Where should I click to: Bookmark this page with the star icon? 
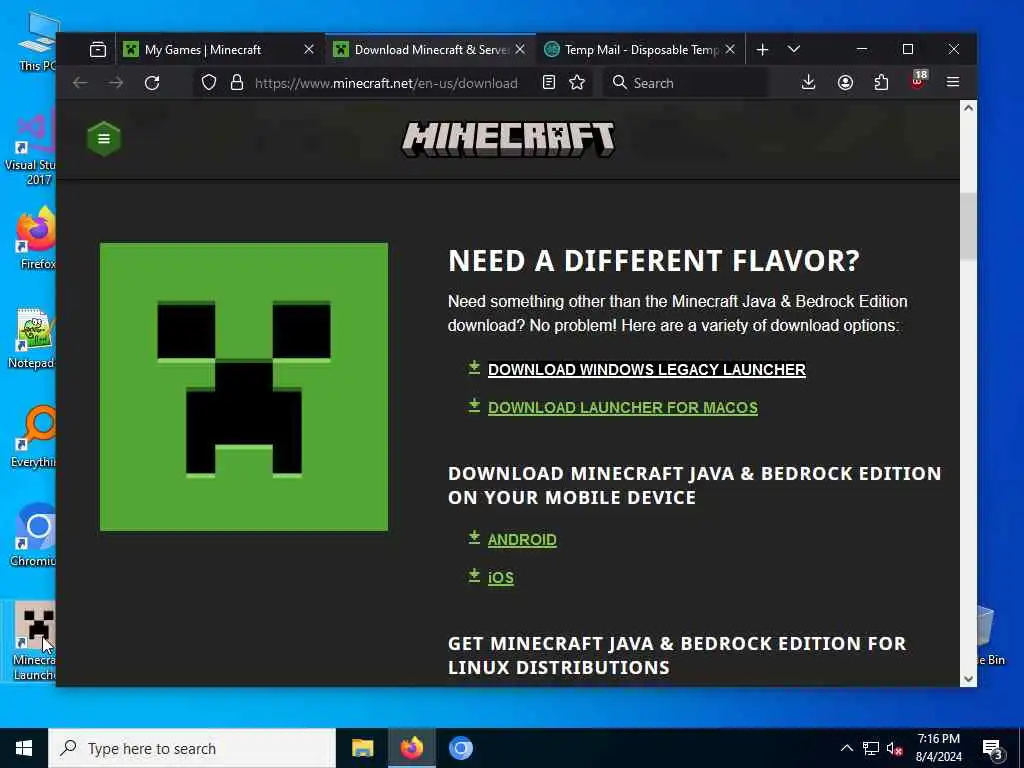577,83
